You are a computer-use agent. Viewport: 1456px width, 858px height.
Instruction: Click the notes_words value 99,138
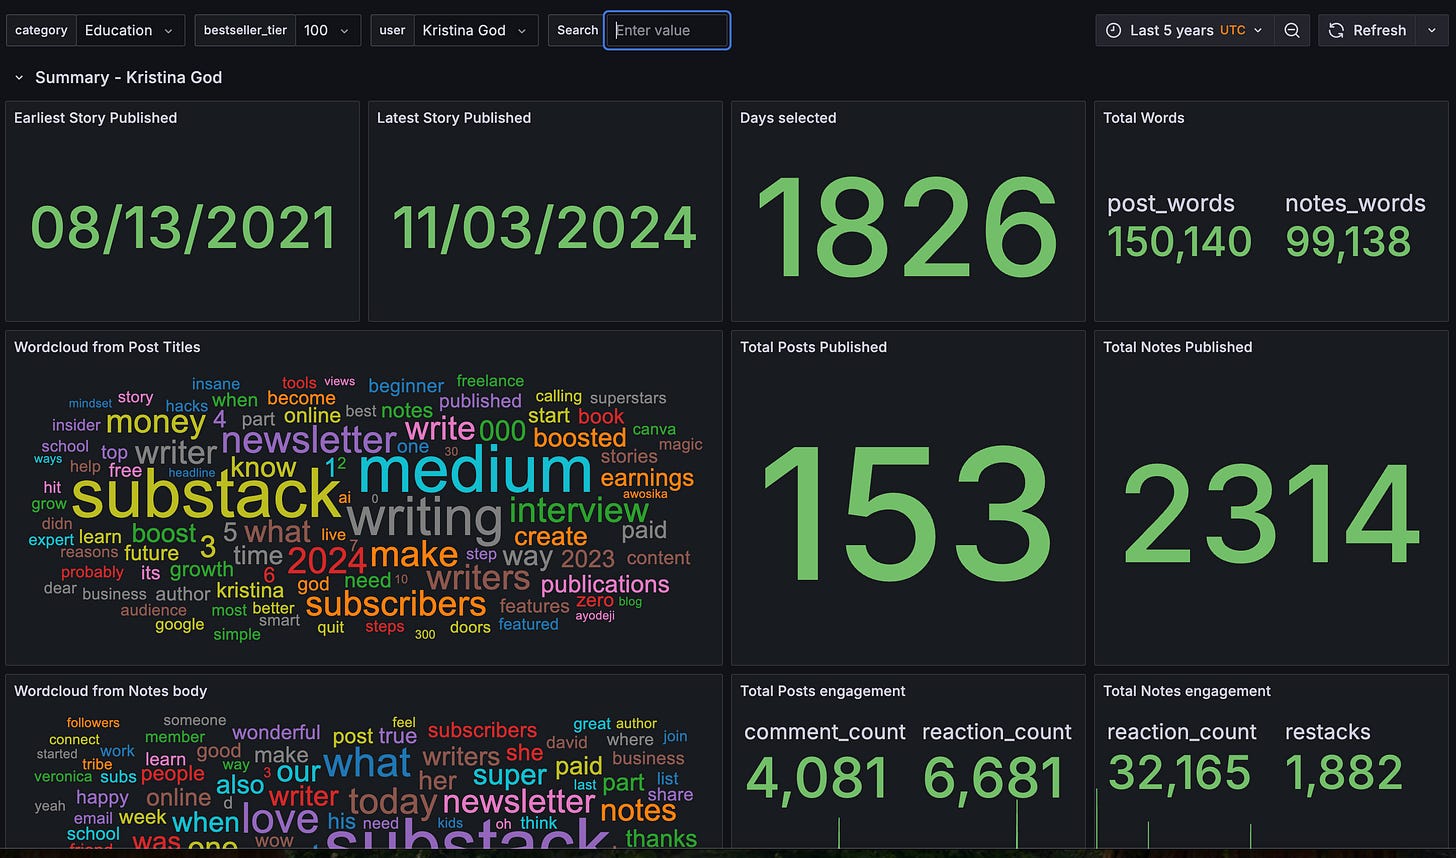click(x=1348, y=242)
